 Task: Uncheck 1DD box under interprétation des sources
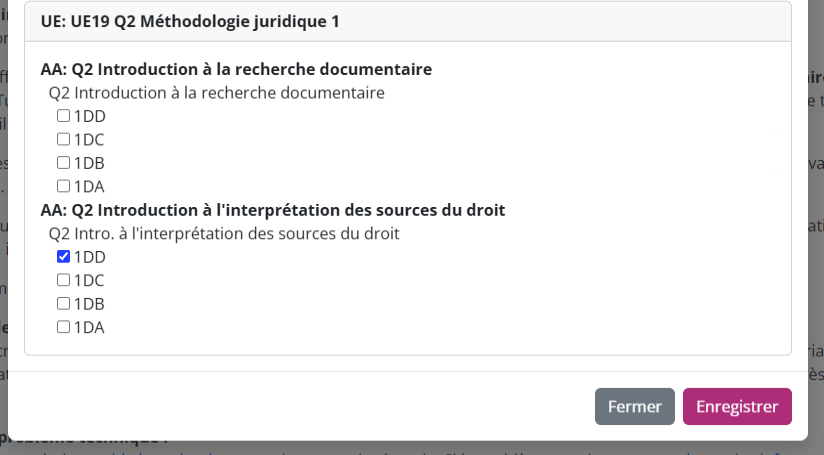point(63,257)
